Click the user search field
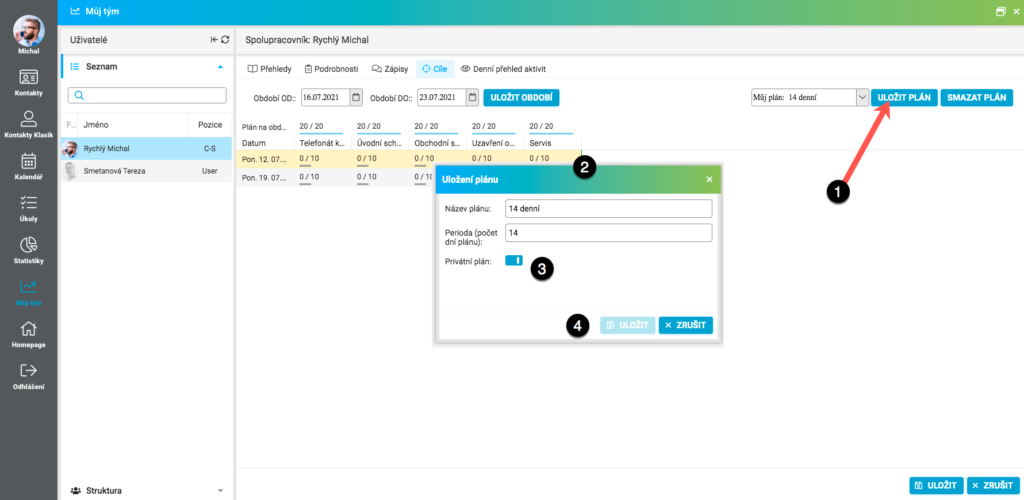The height and width of the screenshot is (500, 1024). point(147,95)
